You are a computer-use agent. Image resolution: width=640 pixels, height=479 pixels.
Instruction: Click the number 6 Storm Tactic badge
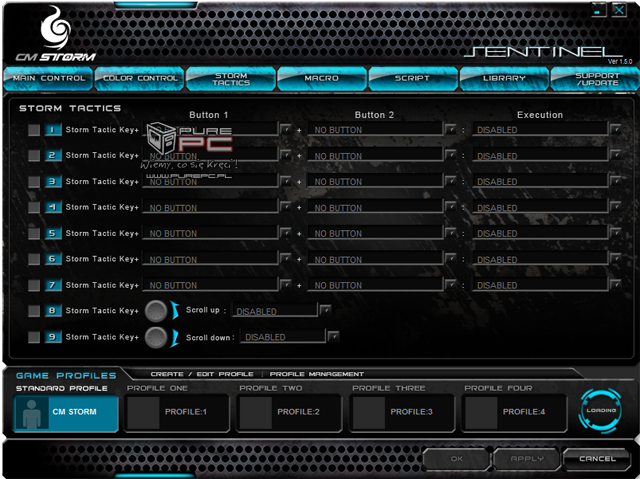tap(53, 259)
